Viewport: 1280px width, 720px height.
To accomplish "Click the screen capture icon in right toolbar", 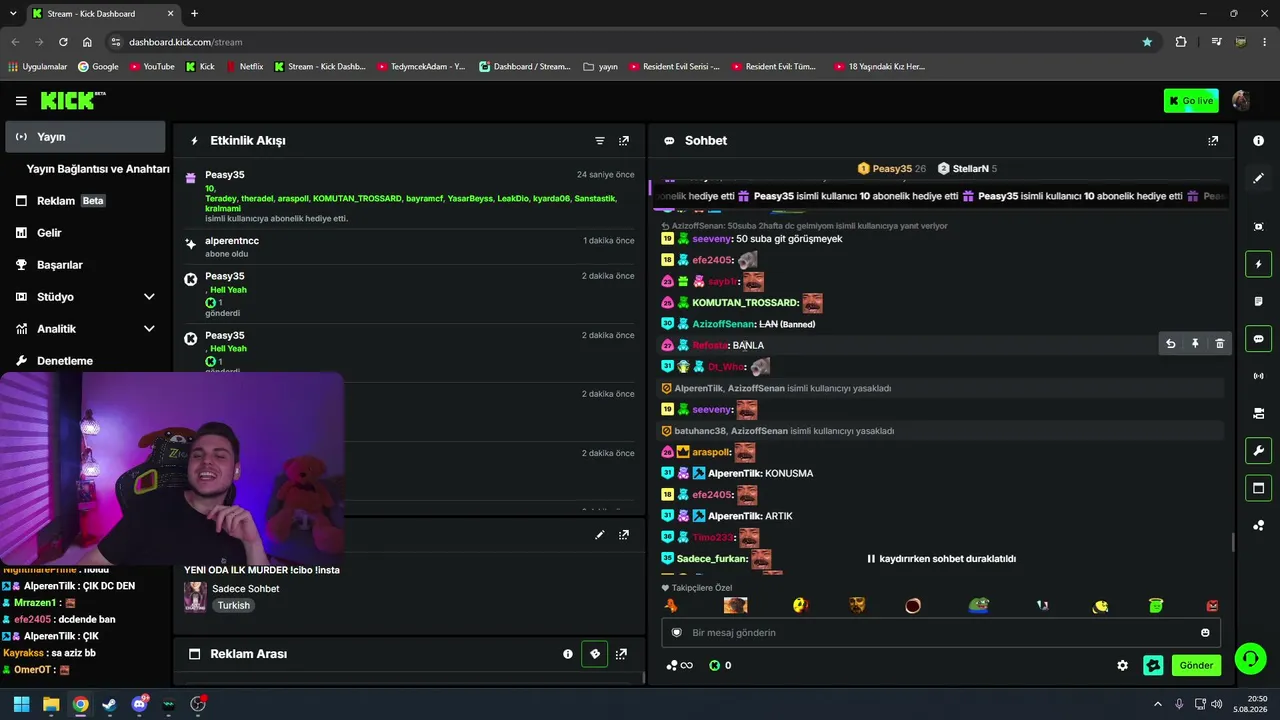I will [x=1258, y=227].
